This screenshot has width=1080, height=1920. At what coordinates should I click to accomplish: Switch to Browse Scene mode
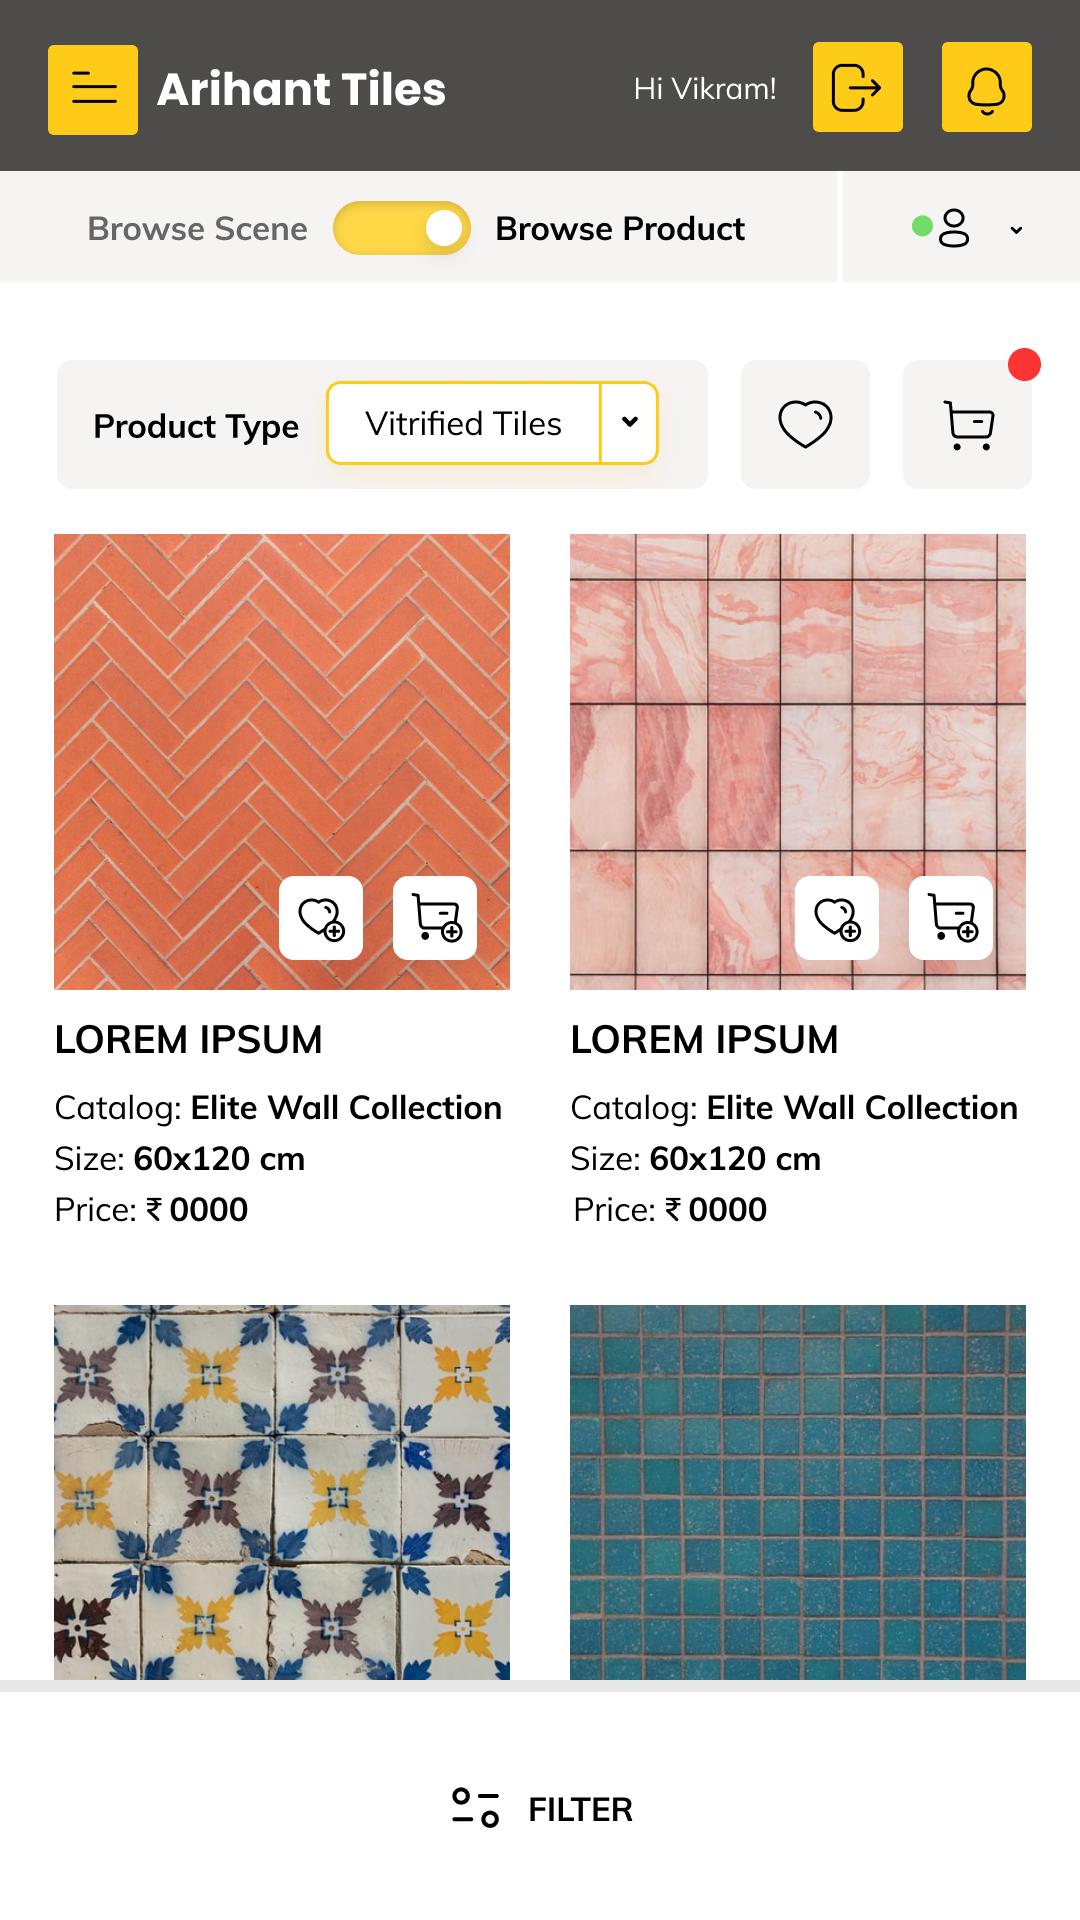197,229
